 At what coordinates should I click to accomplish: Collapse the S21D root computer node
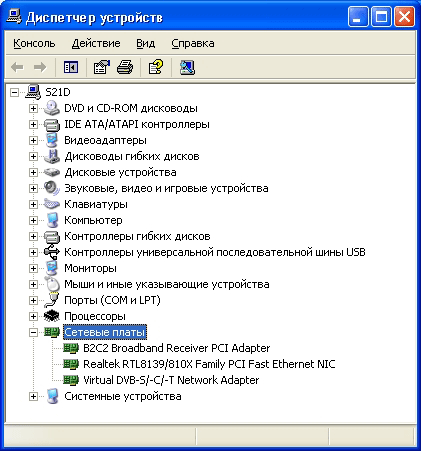tap(14, 92)
